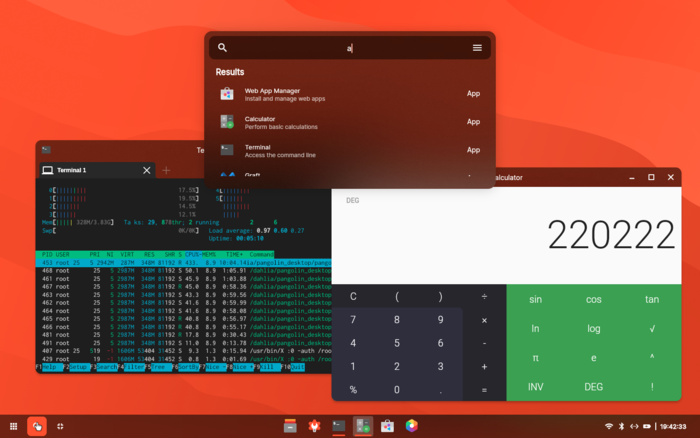Open Web App Manager in taskbar
This screenshot has height=438, width=700.
(387, 426)
